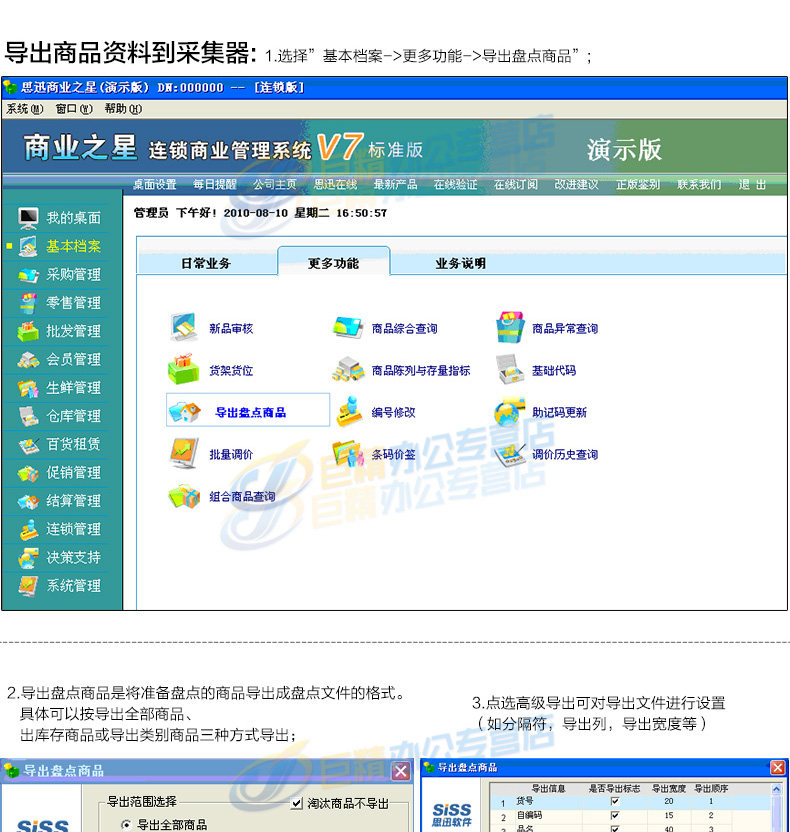This screenshot has width=790, height=832.
Task: Open 连锁管理 module
Action: pyautogui.click(x=59, y=529)
